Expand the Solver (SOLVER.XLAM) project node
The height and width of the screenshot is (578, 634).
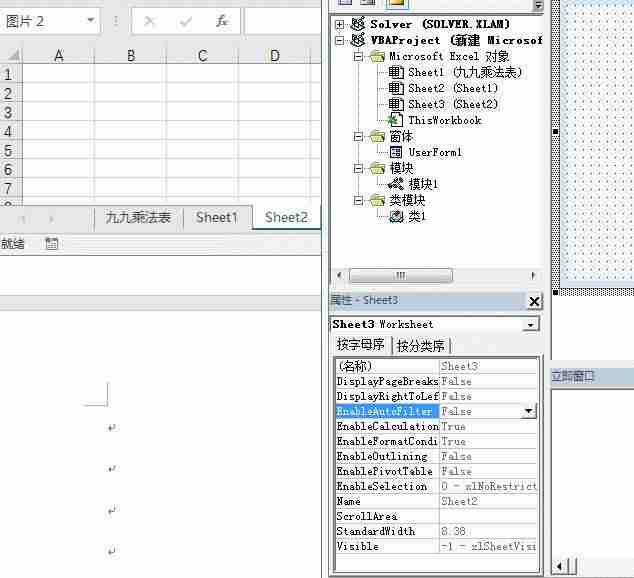(x=340, y=25)
